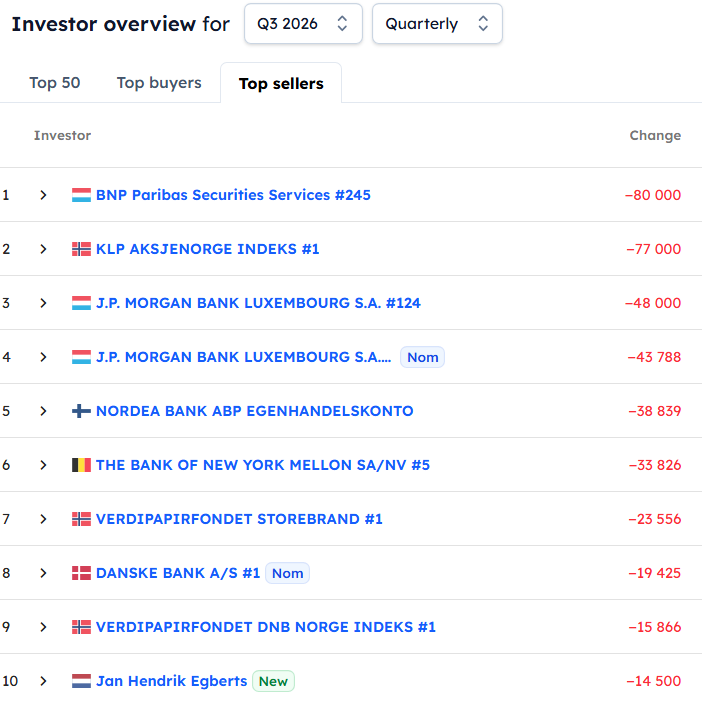Click the −14 500 change value

[654, 681]
